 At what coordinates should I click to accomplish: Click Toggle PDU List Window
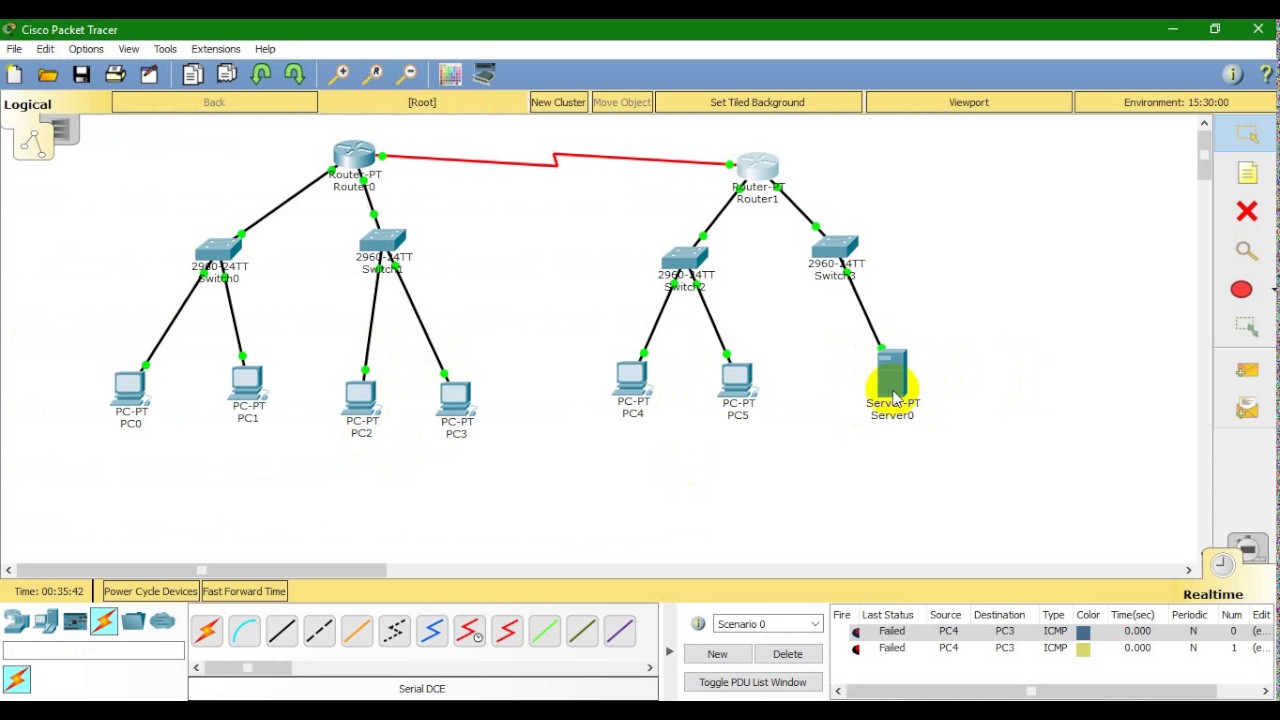click(753, 682)
